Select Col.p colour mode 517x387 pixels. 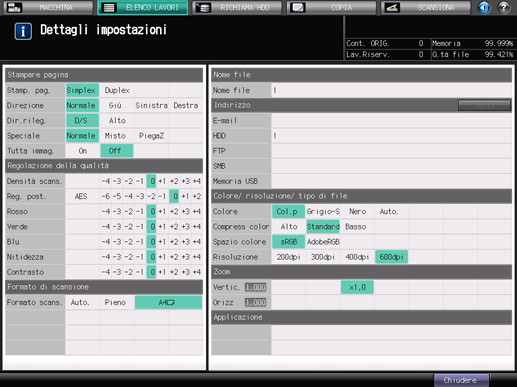pos(288,212)
